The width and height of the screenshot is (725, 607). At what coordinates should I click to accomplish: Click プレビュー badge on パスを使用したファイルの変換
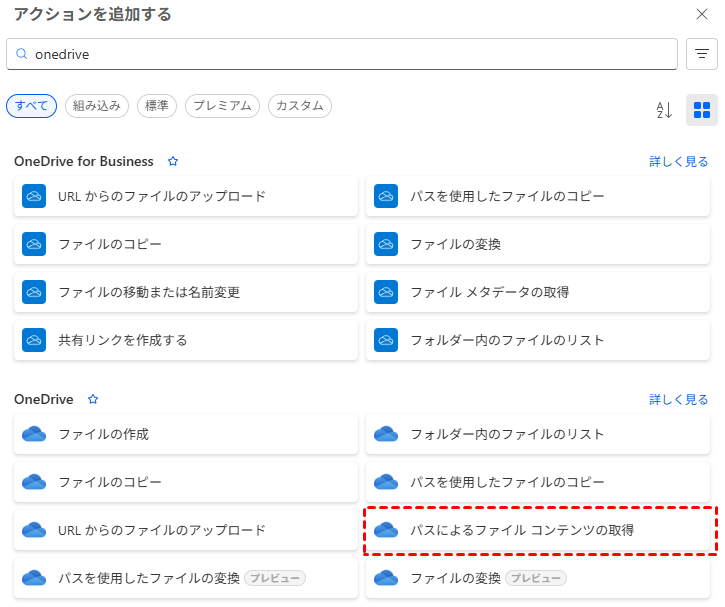pos(275,578)
